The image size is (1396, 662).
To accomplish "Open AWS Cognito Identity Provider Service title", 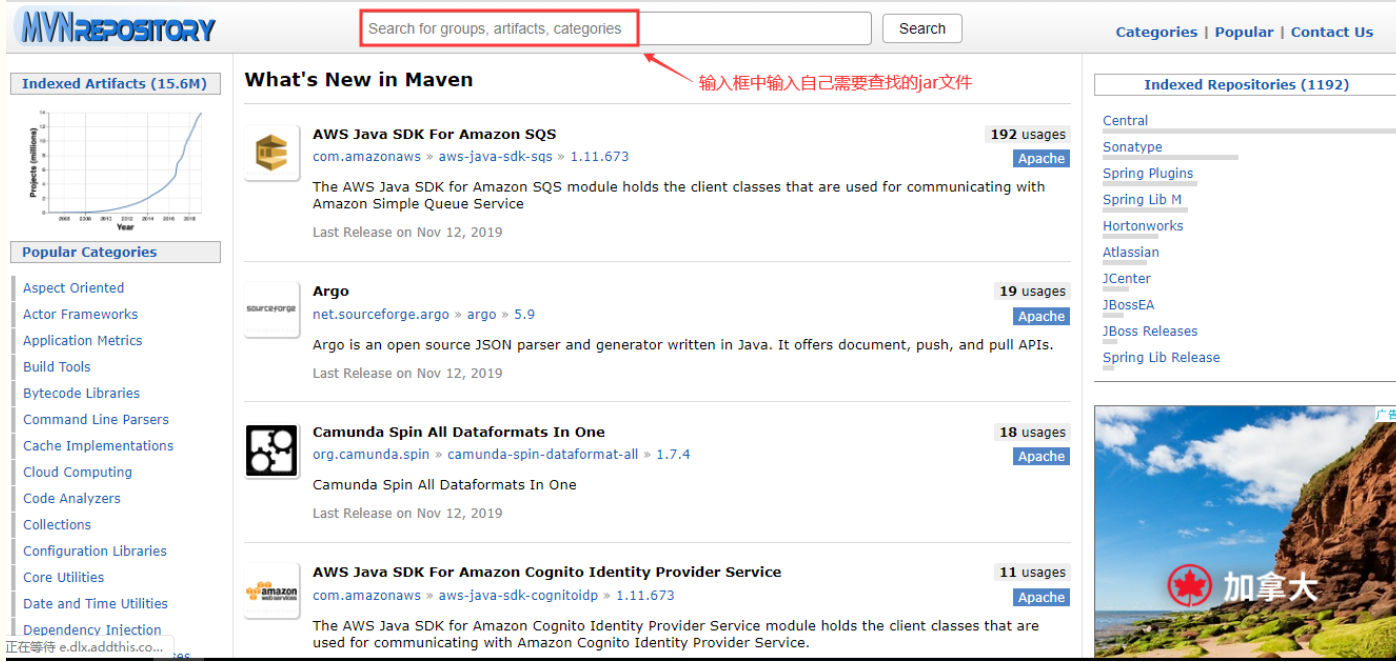I will point(547,572).
